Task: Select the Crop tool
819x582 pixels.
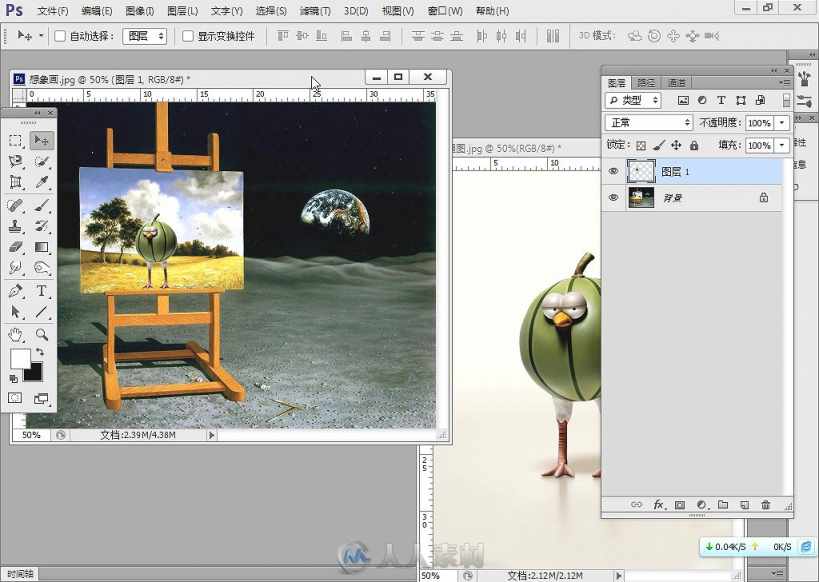Action: pyautogui.click(x=15, y=182)
